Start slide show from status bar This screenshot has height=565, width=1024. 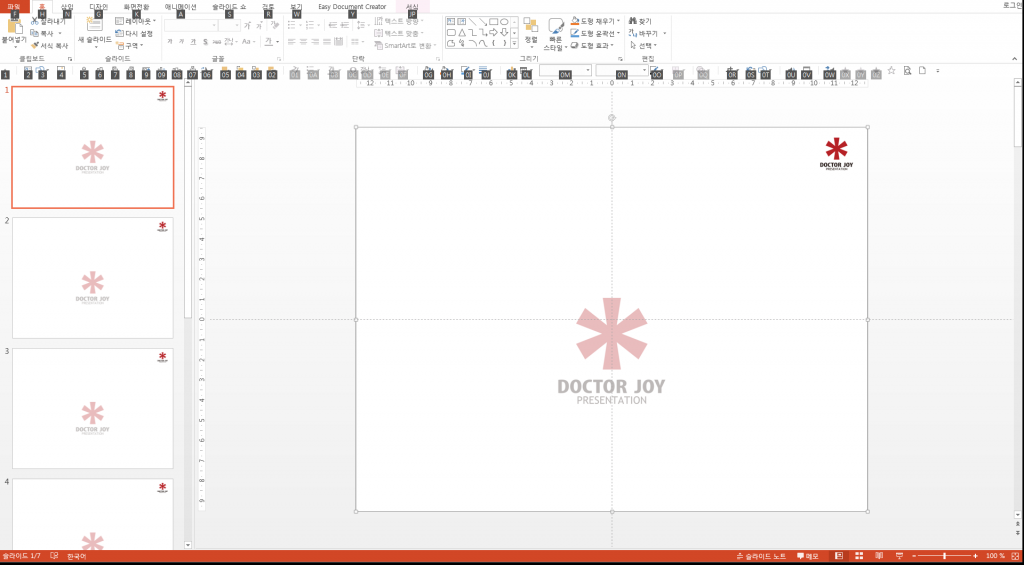point(899,556)
